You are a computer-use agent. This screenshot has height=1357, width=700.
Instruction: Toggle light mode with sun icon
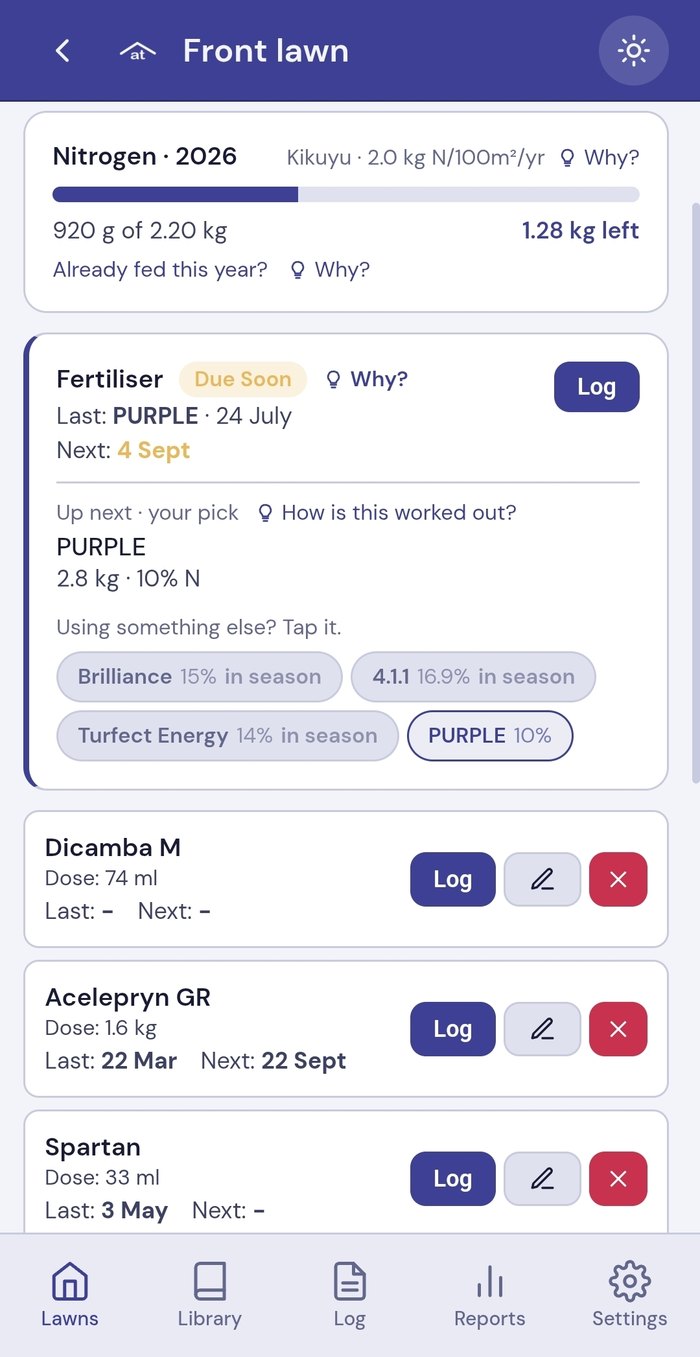[x=633, y=51]
